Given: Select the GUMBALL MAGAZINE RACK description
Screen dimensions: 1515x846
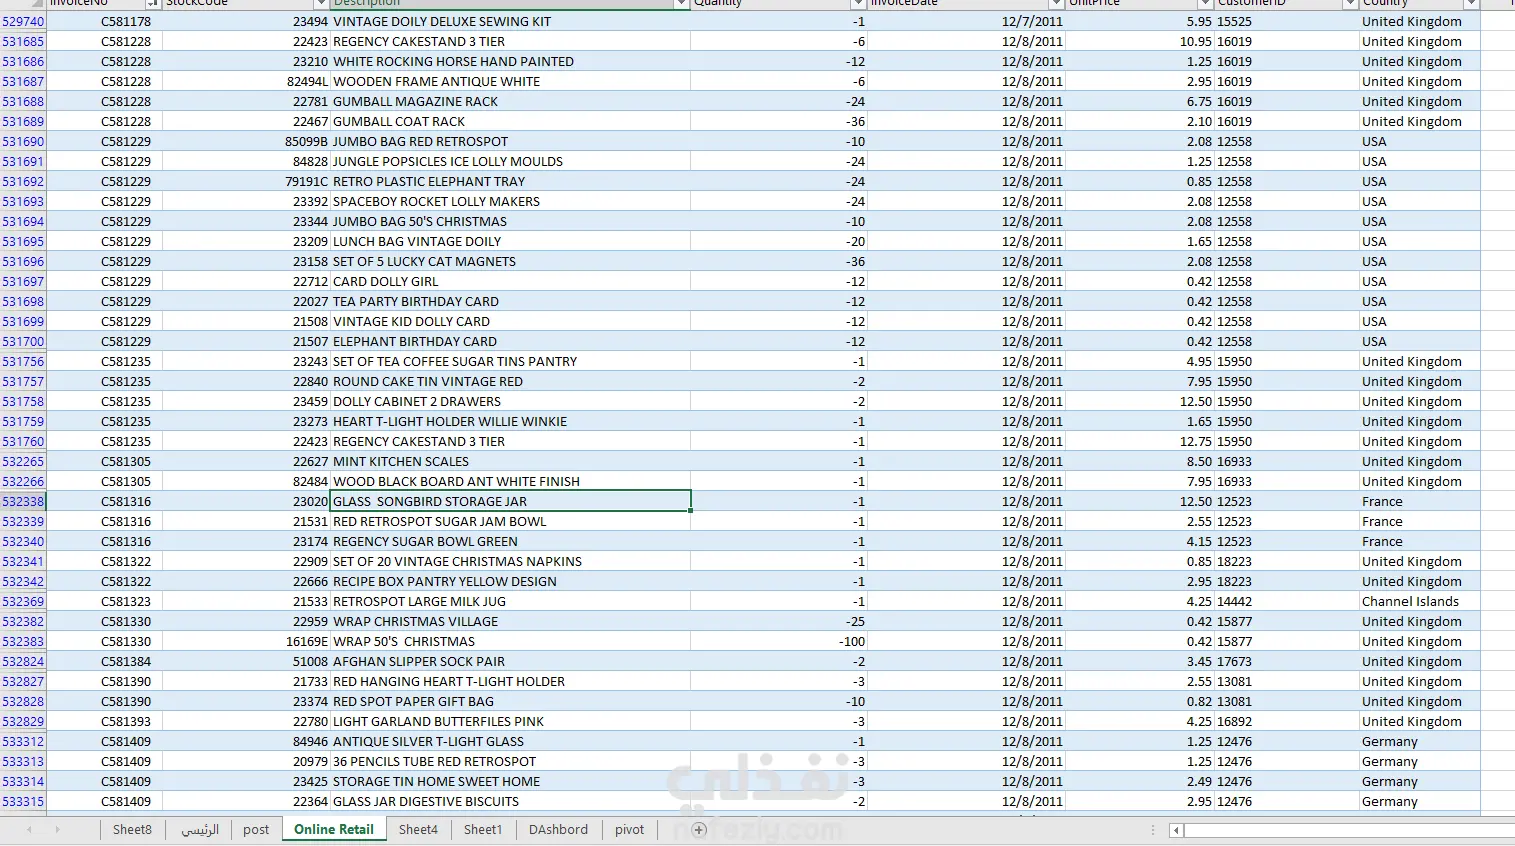Looking at the screenshot, I should (510, 101).
